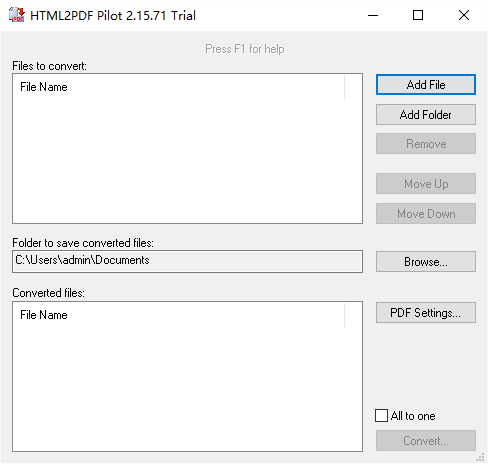Minimize the HTML2PDF Pilot window
488x464 pixels.
pos(373,15)
